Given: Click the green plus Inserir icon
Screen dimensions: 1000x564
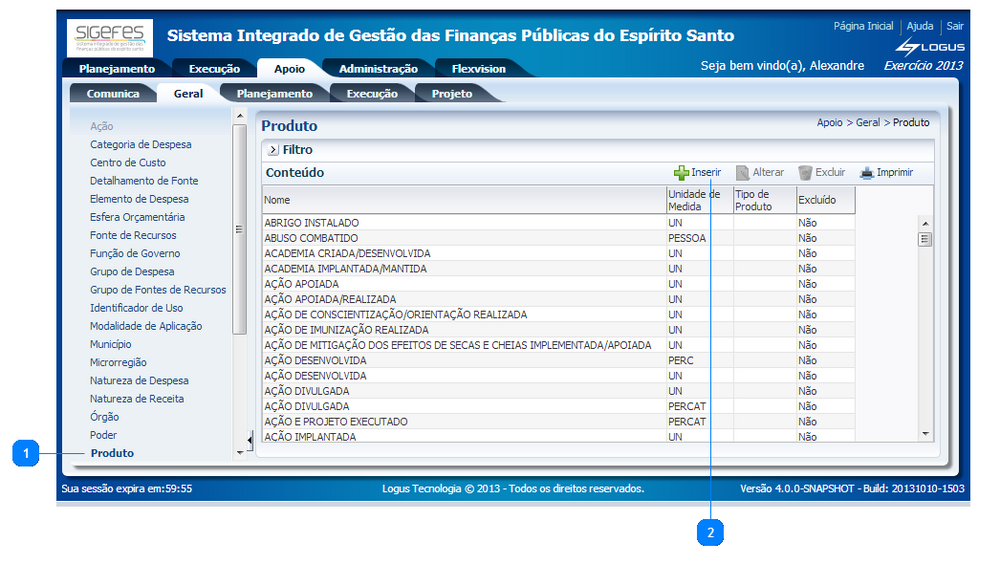Looking at the screenshot, I should pyautogui.click(x=681, y=173).
